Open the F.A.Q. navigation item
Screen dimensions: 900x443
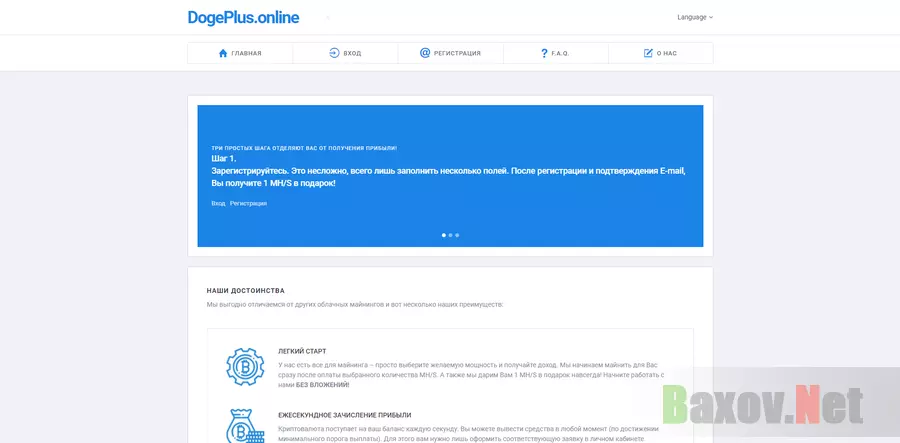[x=556, y=53]
